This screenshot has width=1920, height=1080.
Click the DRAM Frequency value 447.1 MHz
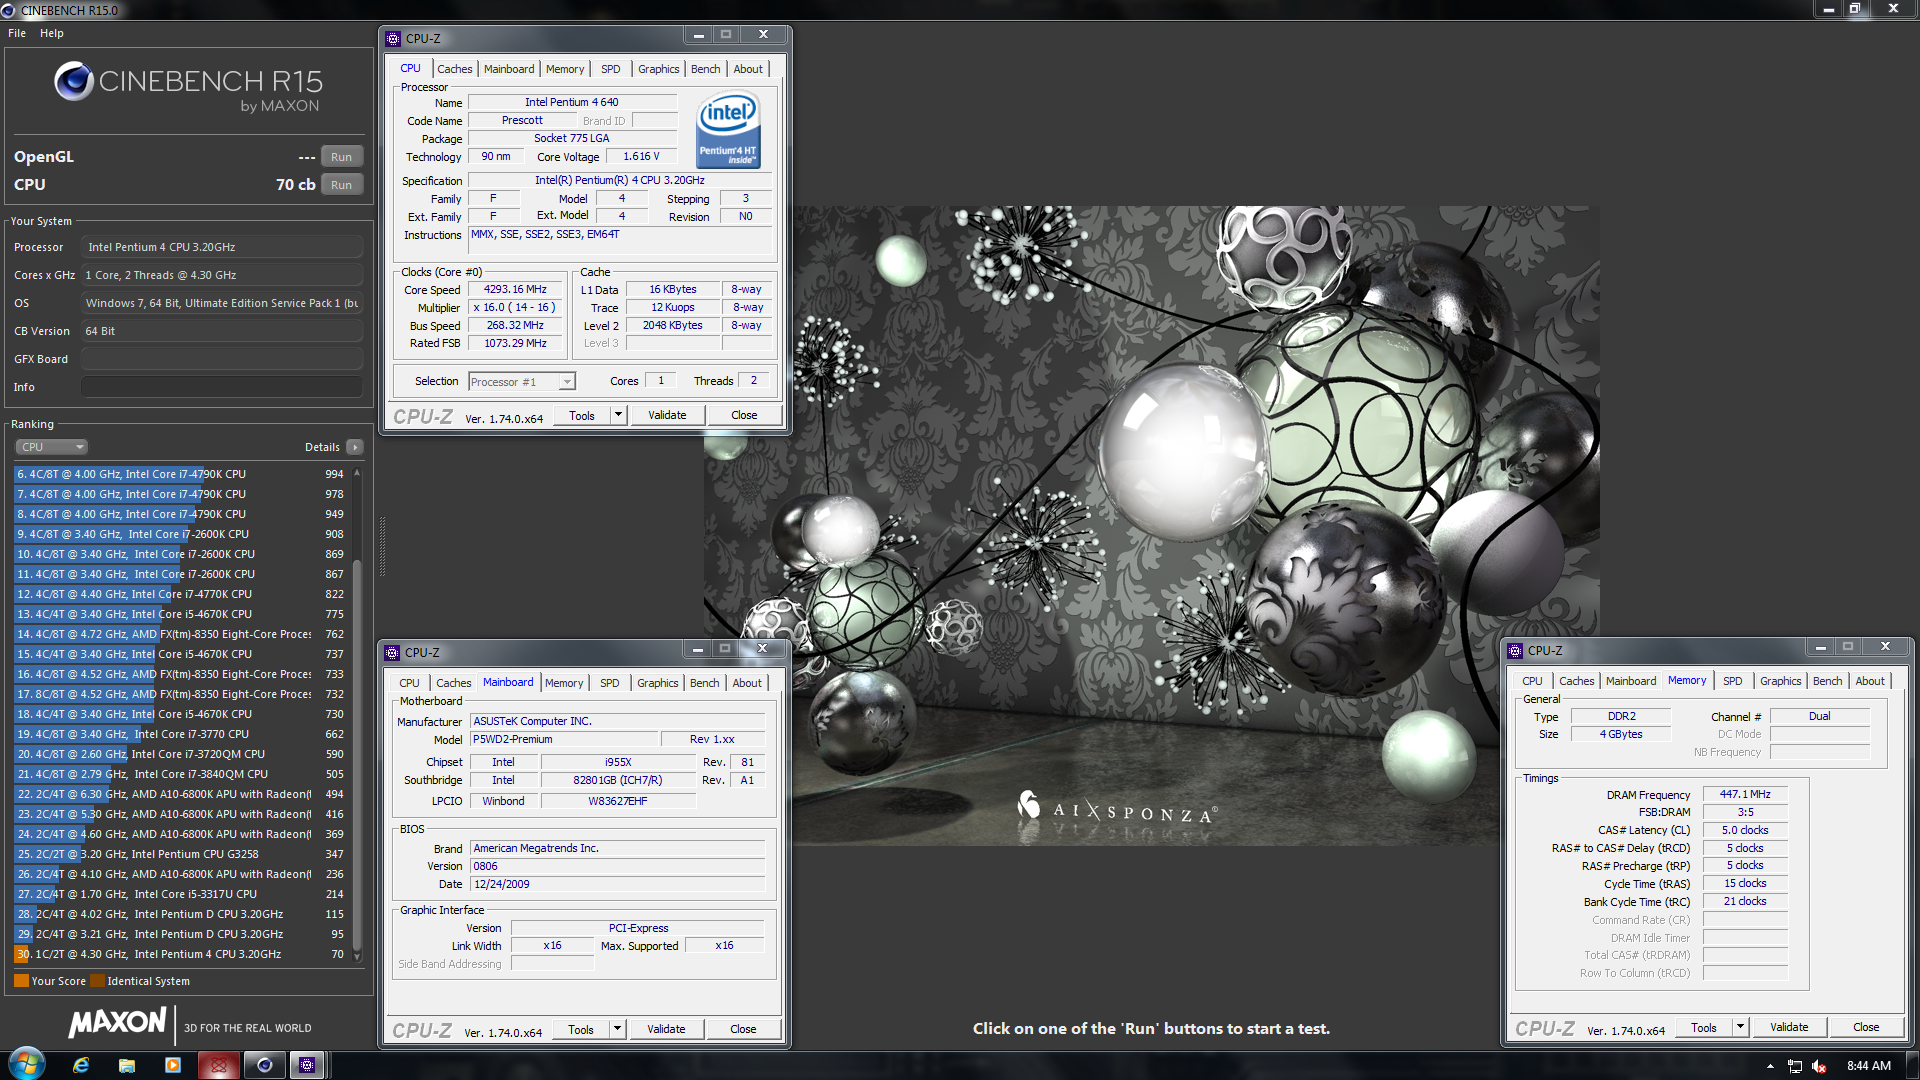pyautogui.click(x=1745, y=794)
